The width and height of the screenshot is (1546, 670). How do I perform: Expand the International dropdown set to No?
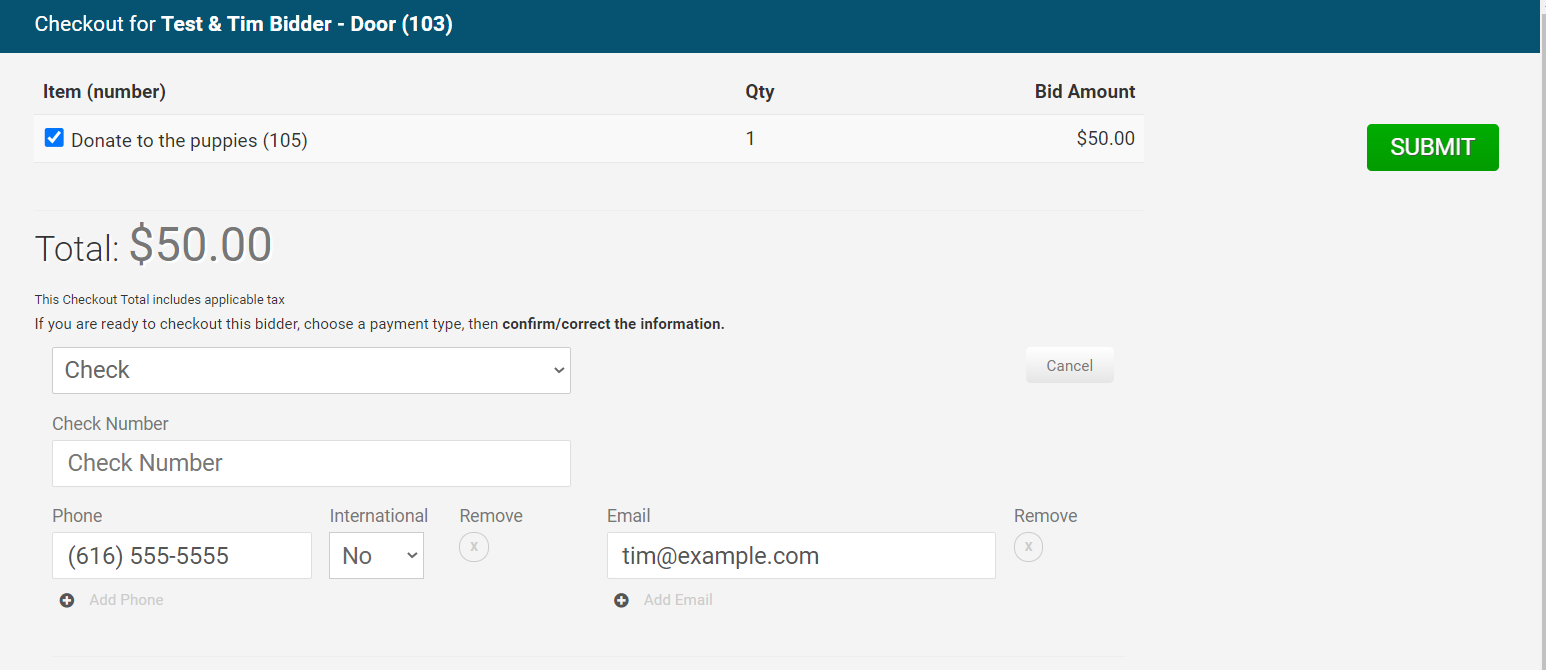click(376, 556)
